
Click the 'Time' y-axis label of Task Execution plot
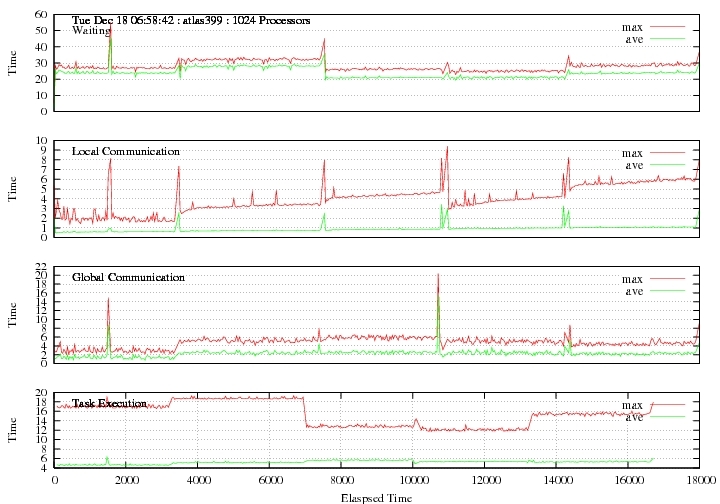[x=12, y=430]
